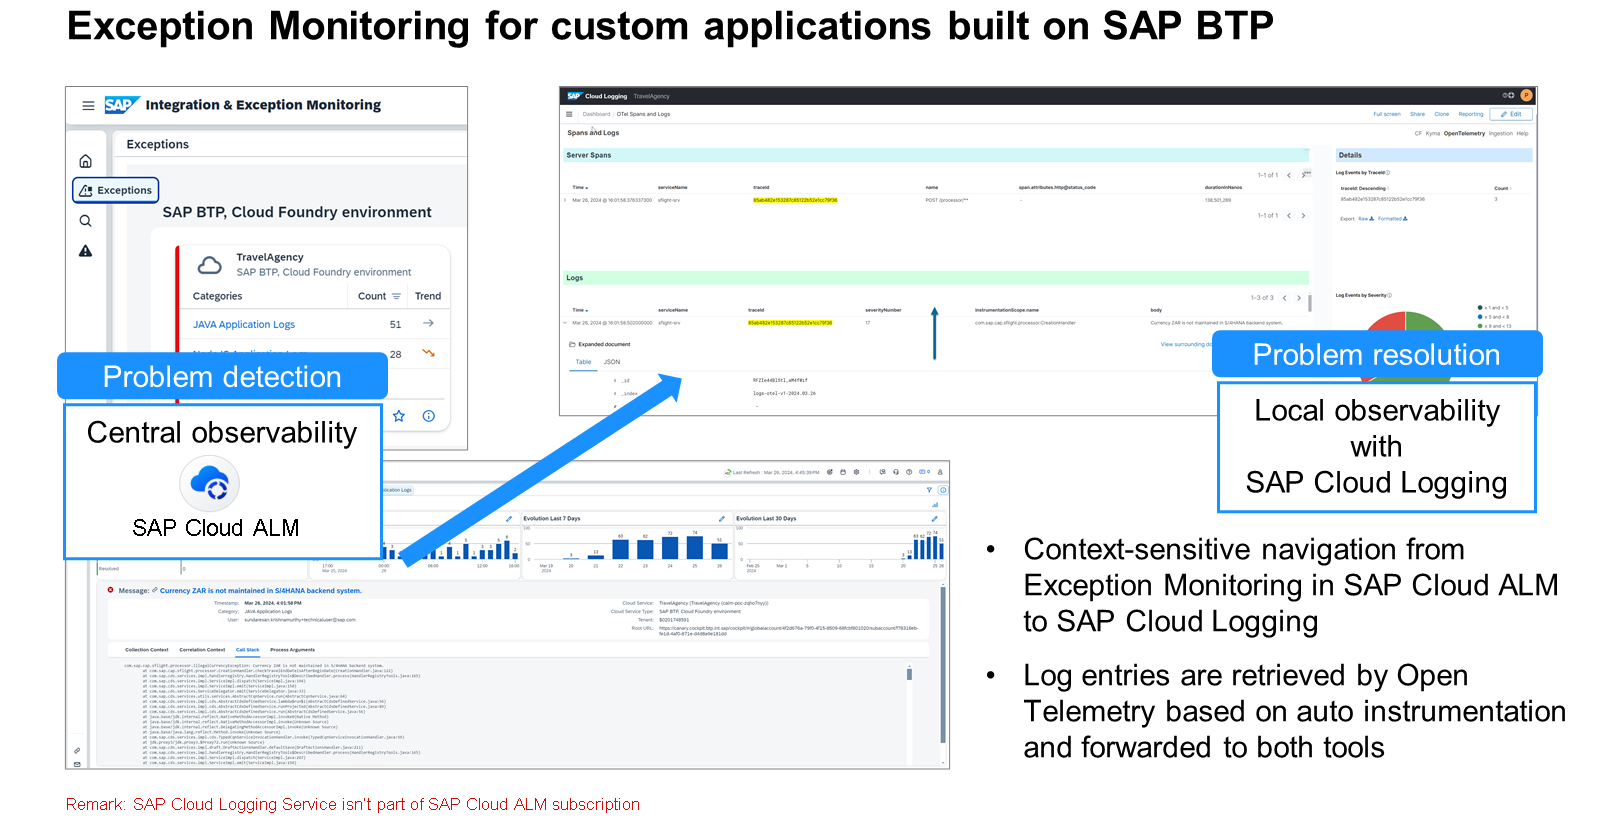Image resolution: width=1600 pixels, height=823 pixels.
Task: Click the help question icon in Cloud ALM header
Action: 909,472
